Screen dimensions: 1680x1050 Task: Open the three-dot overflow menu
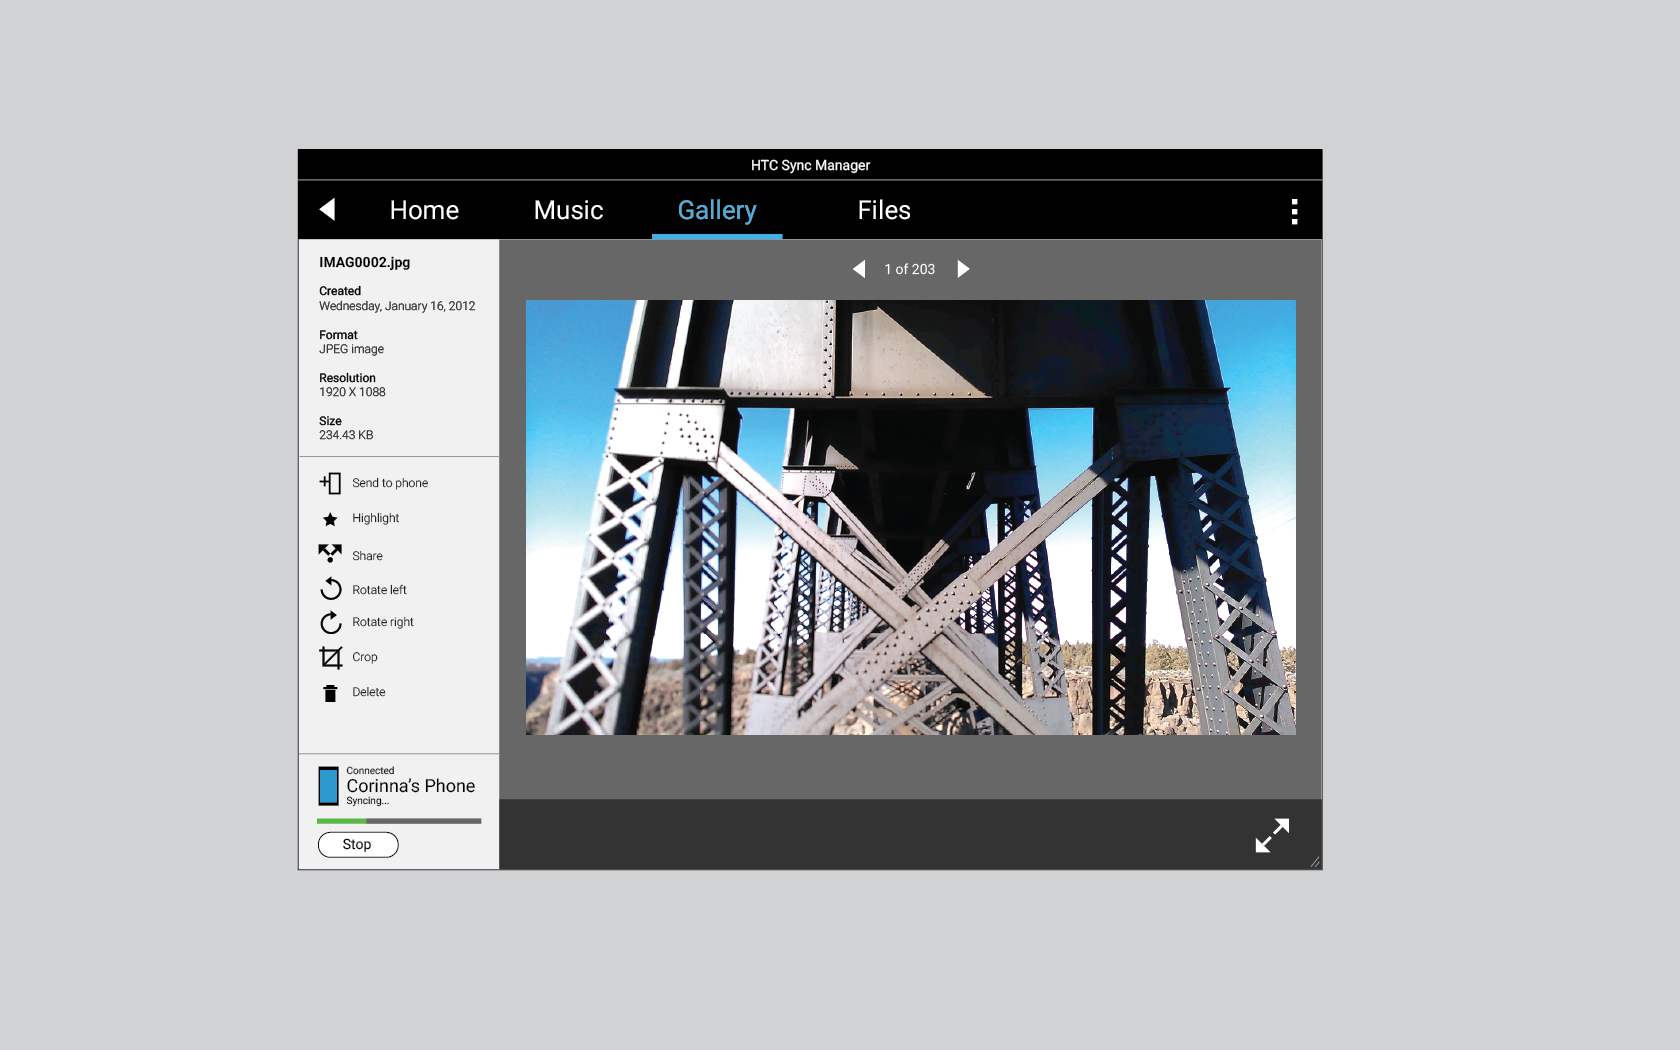[x=1294, y=211]
